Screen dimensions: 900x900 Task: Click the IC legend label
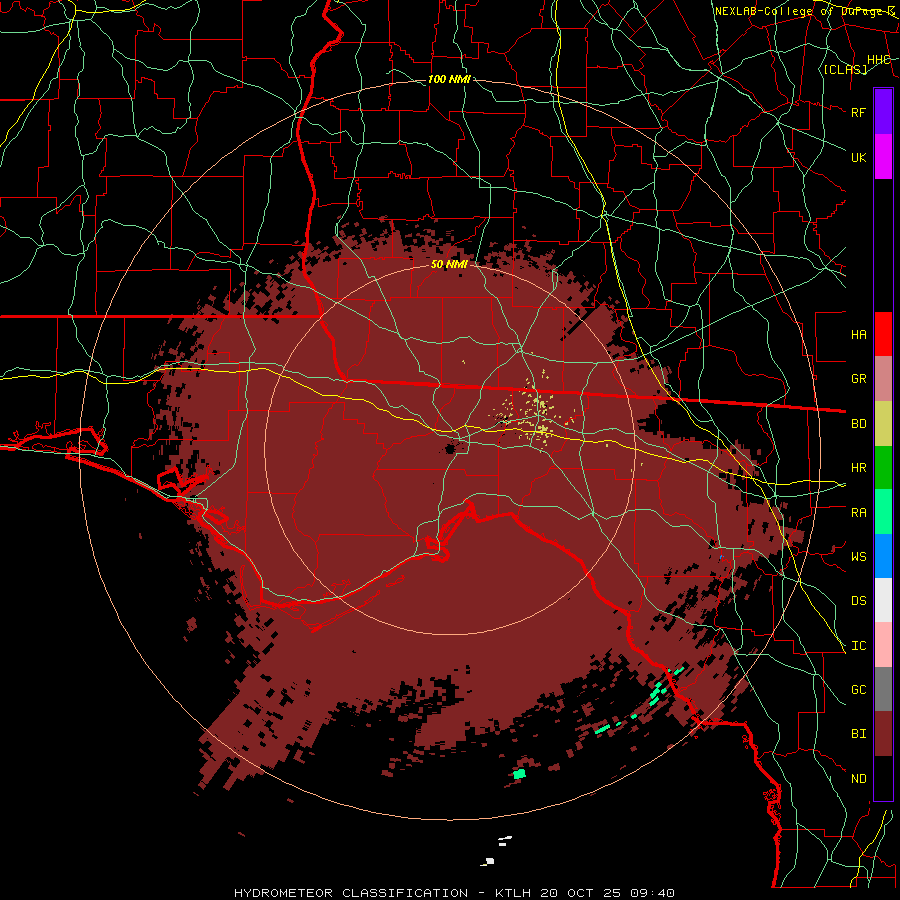pyautogui.click(x=858, y=646)
